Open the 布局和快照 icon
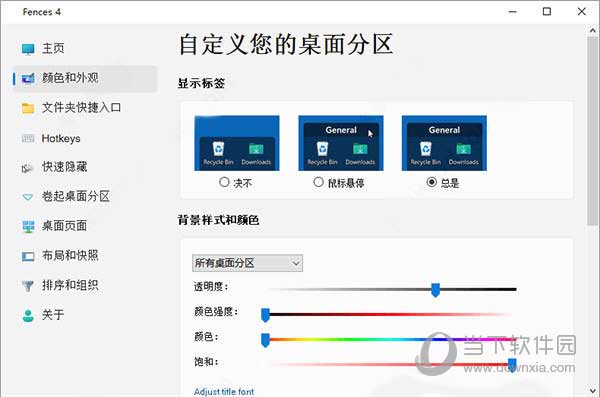Image resolution: width=600 pixels, height=397 pixels. [28, 256]
